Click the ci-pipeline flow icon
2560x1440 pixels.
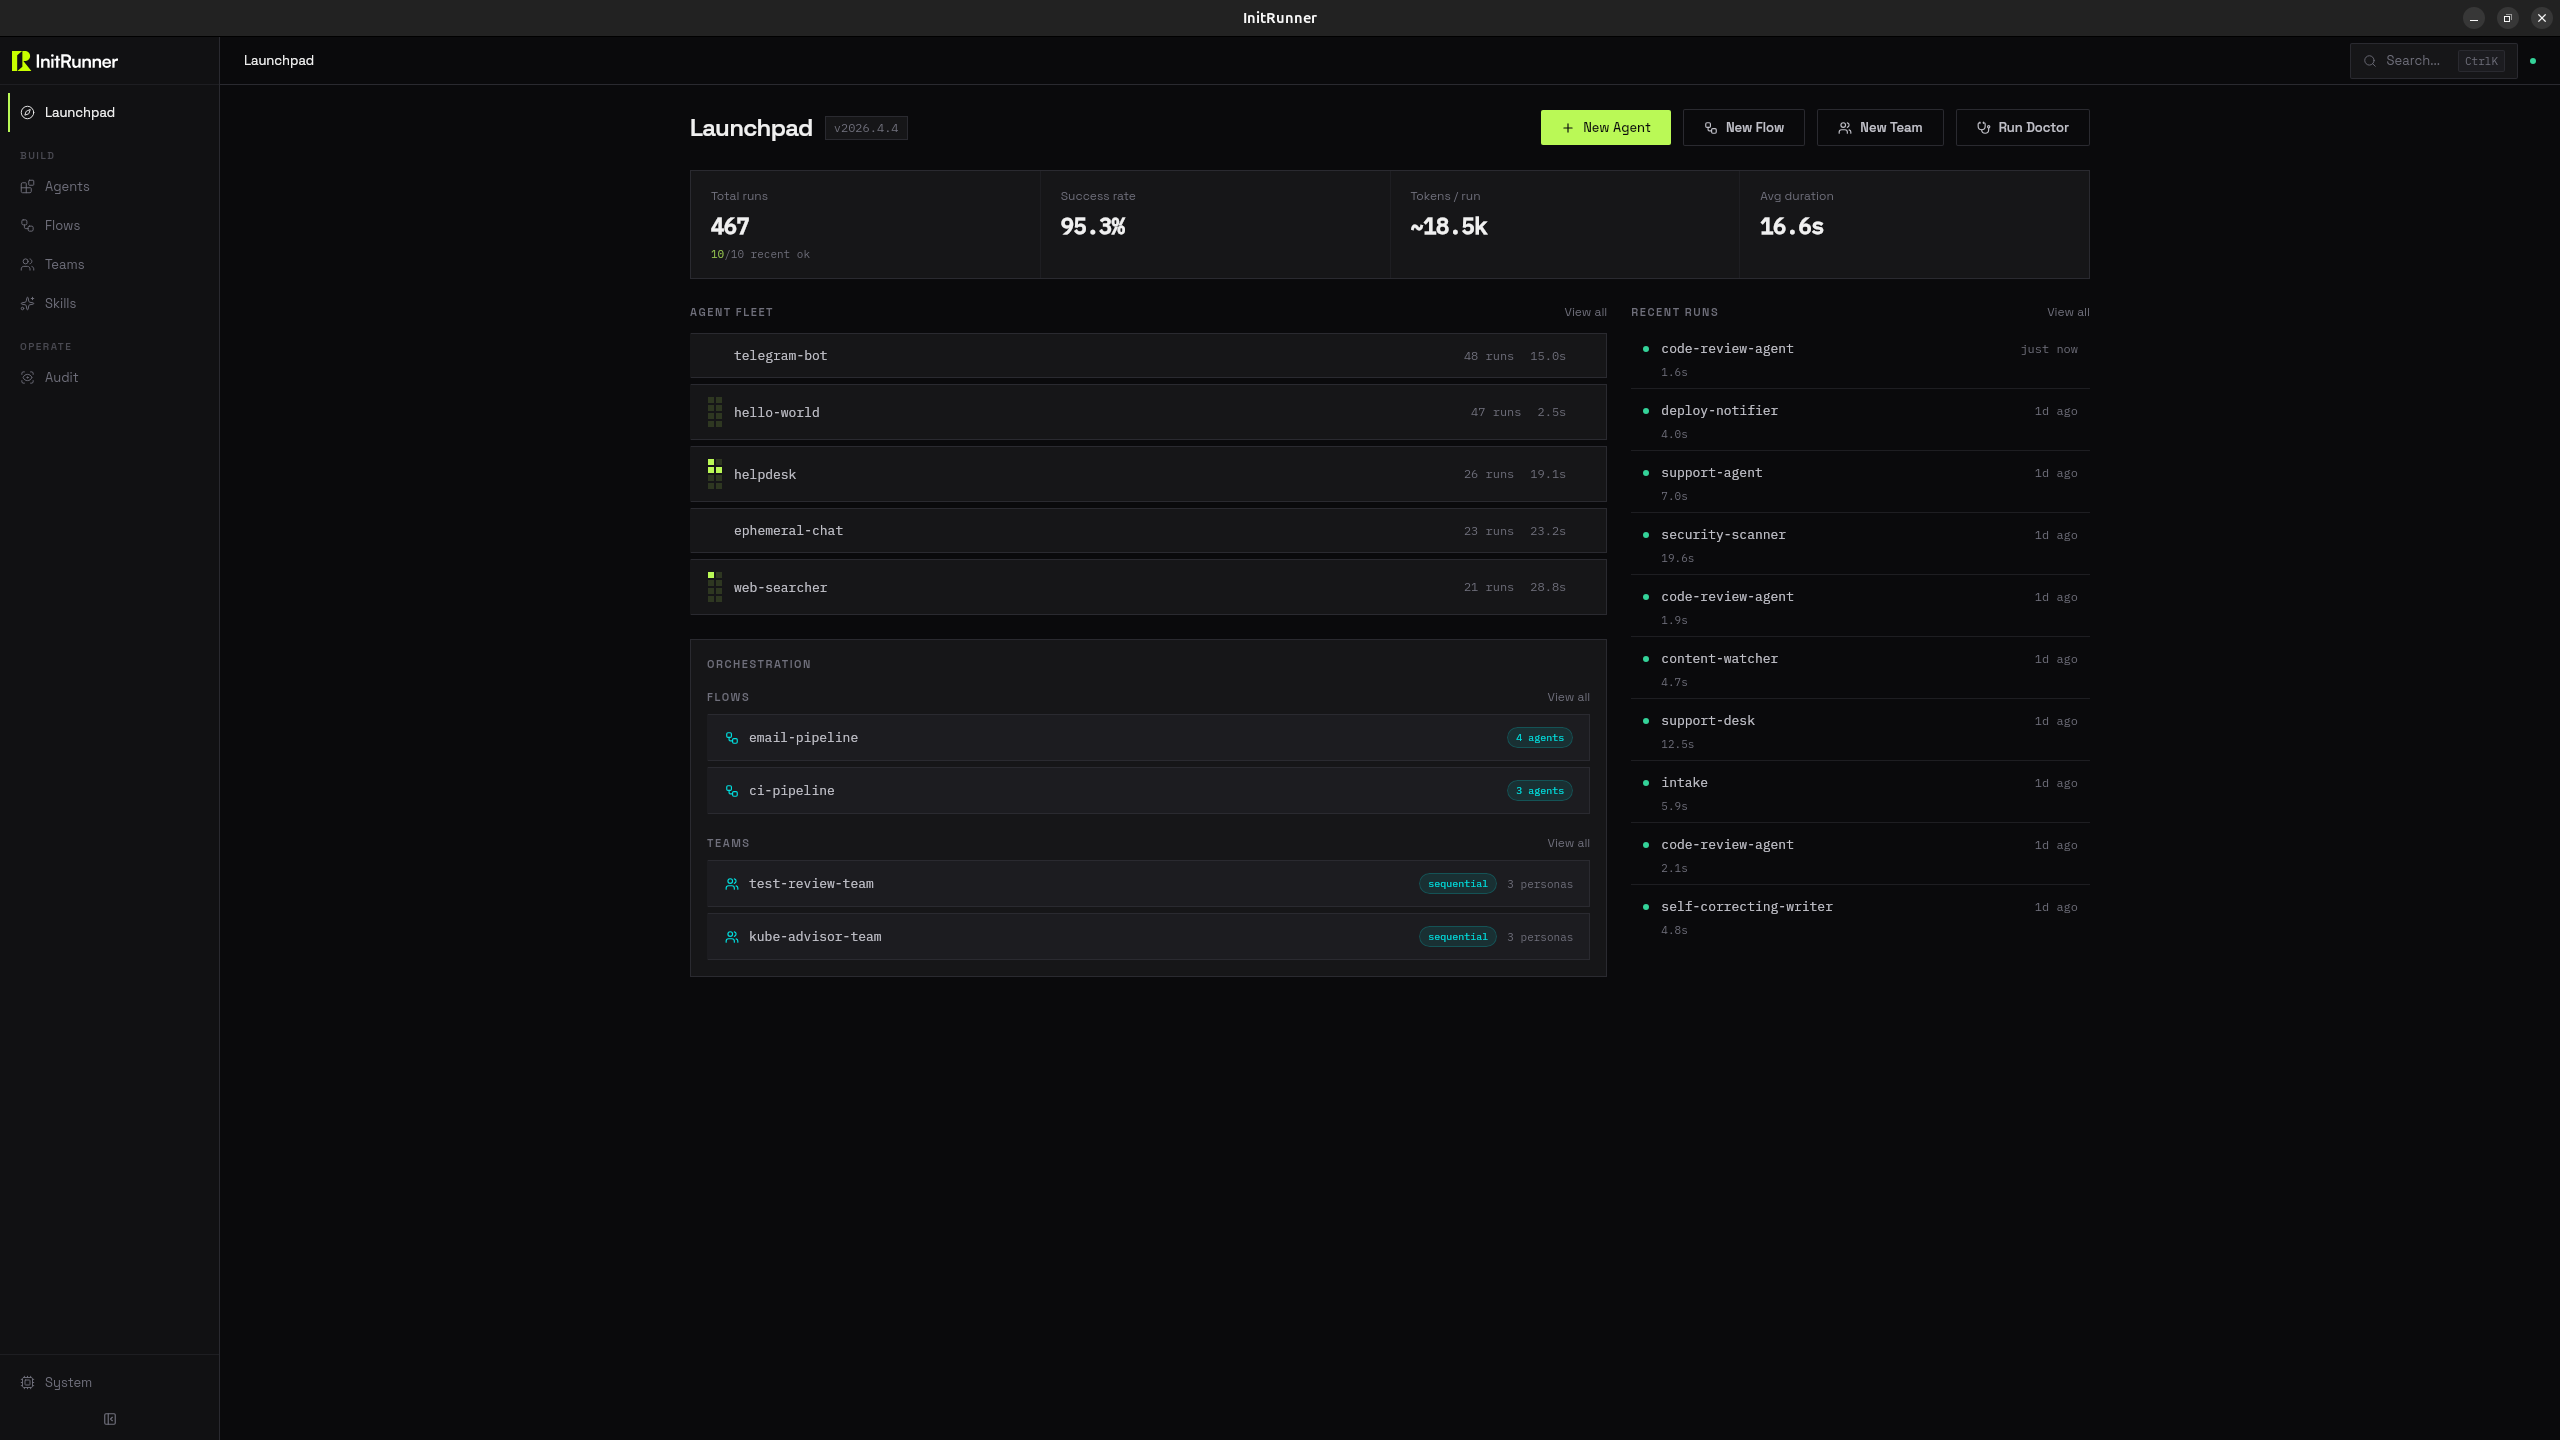[732, 791]
